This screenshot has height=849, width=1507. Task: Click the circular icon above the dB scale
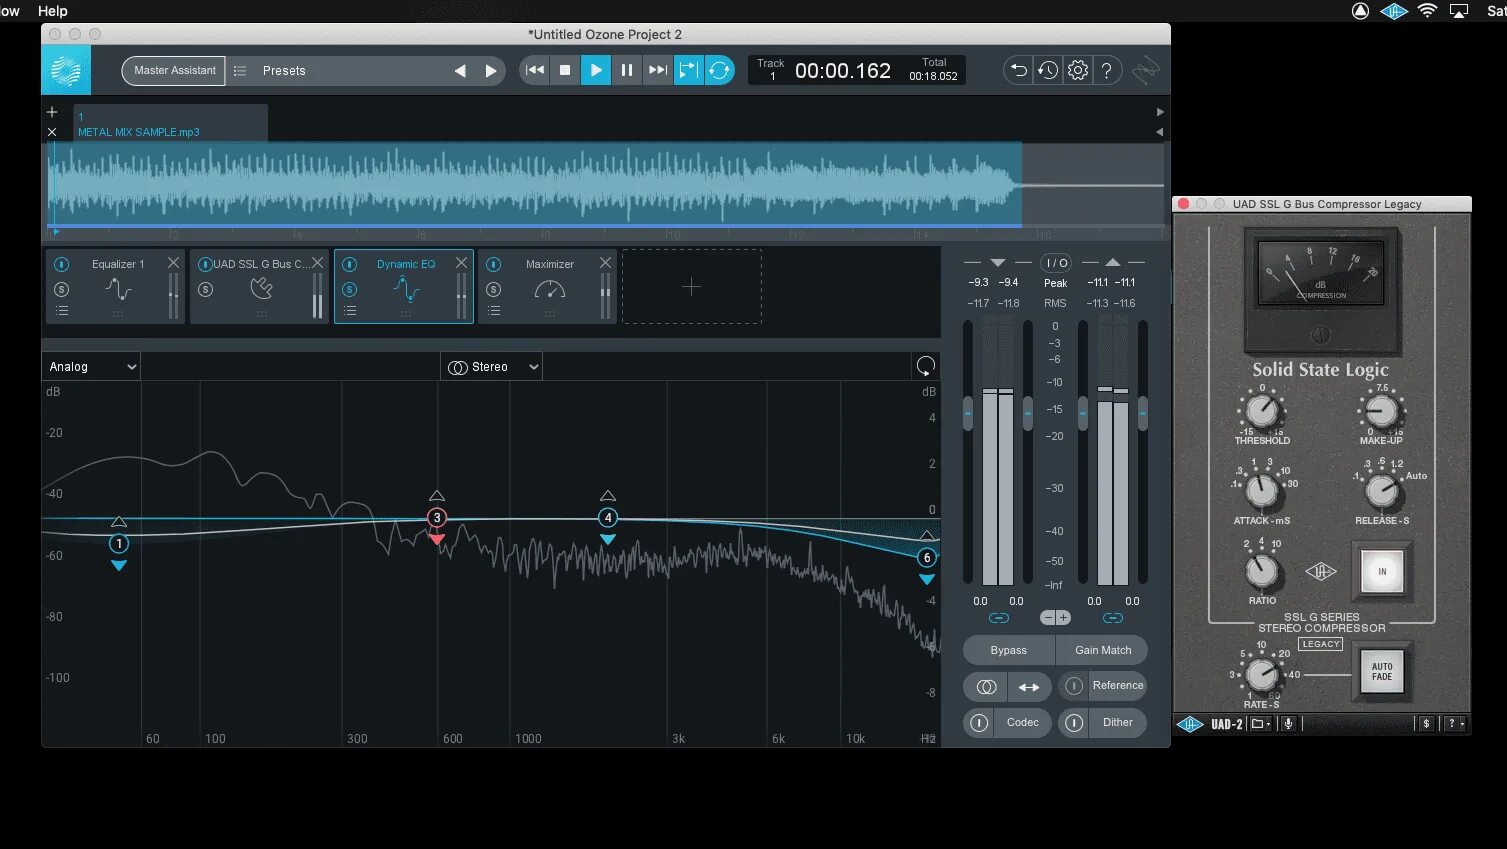926,366
